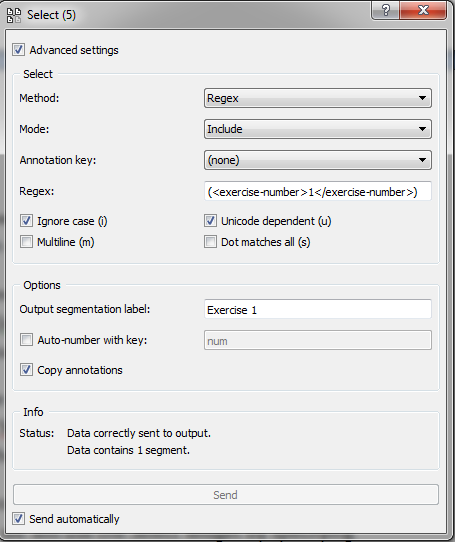Click the help question mark button
The height and width of the screenshot is (542, 455).
(385, 10)
